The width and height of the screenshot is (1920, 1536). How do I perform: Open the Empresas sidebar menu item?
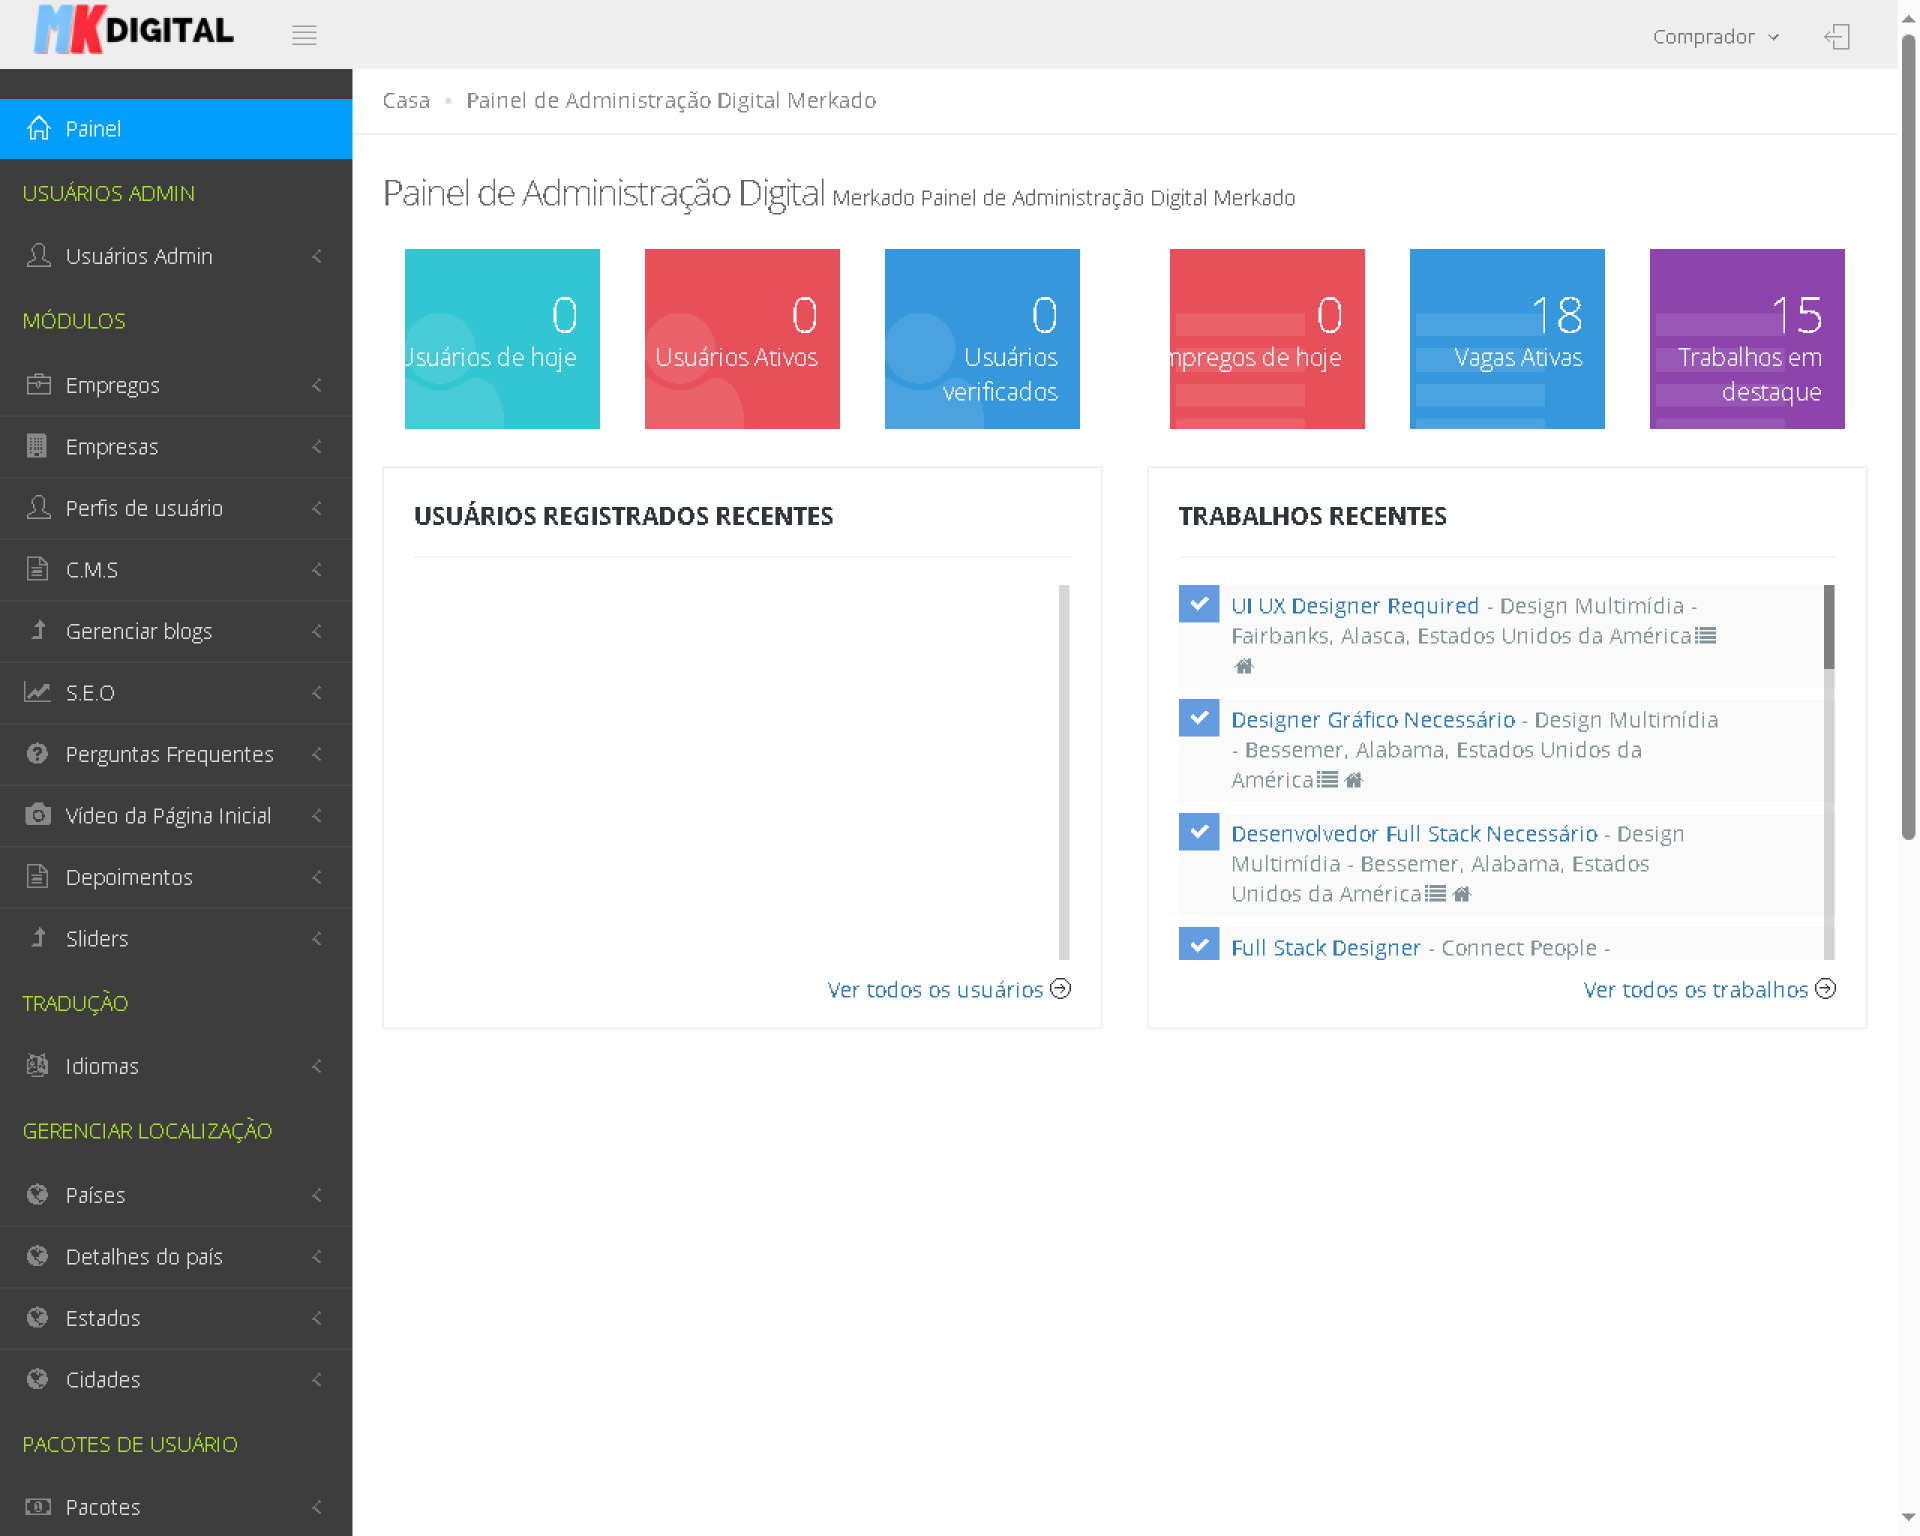click(112, 447)
